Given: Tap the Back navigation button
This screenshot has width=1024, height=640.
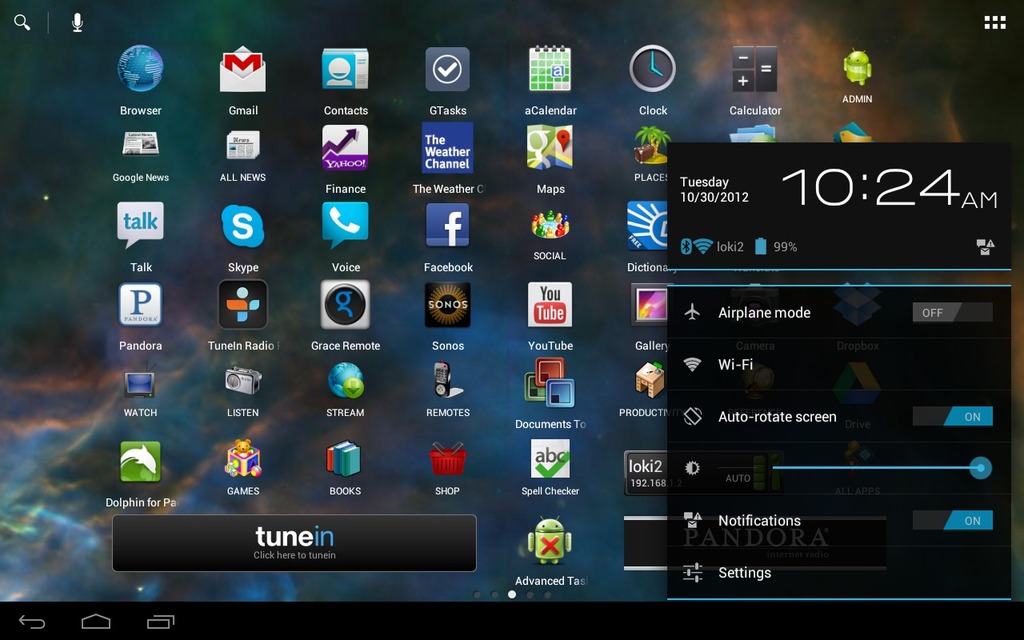Looking at the screenshot, I should pos(32,622).
